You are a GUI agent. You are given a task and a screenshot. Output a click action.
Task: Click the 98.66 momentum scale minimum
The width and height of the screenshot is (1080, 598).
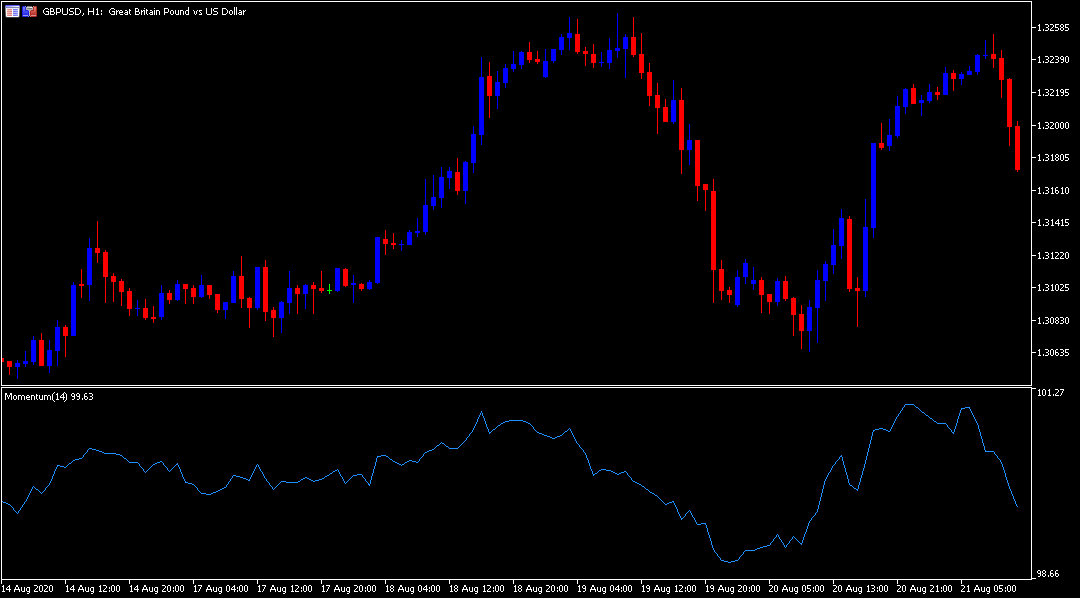click(1048, 573)
